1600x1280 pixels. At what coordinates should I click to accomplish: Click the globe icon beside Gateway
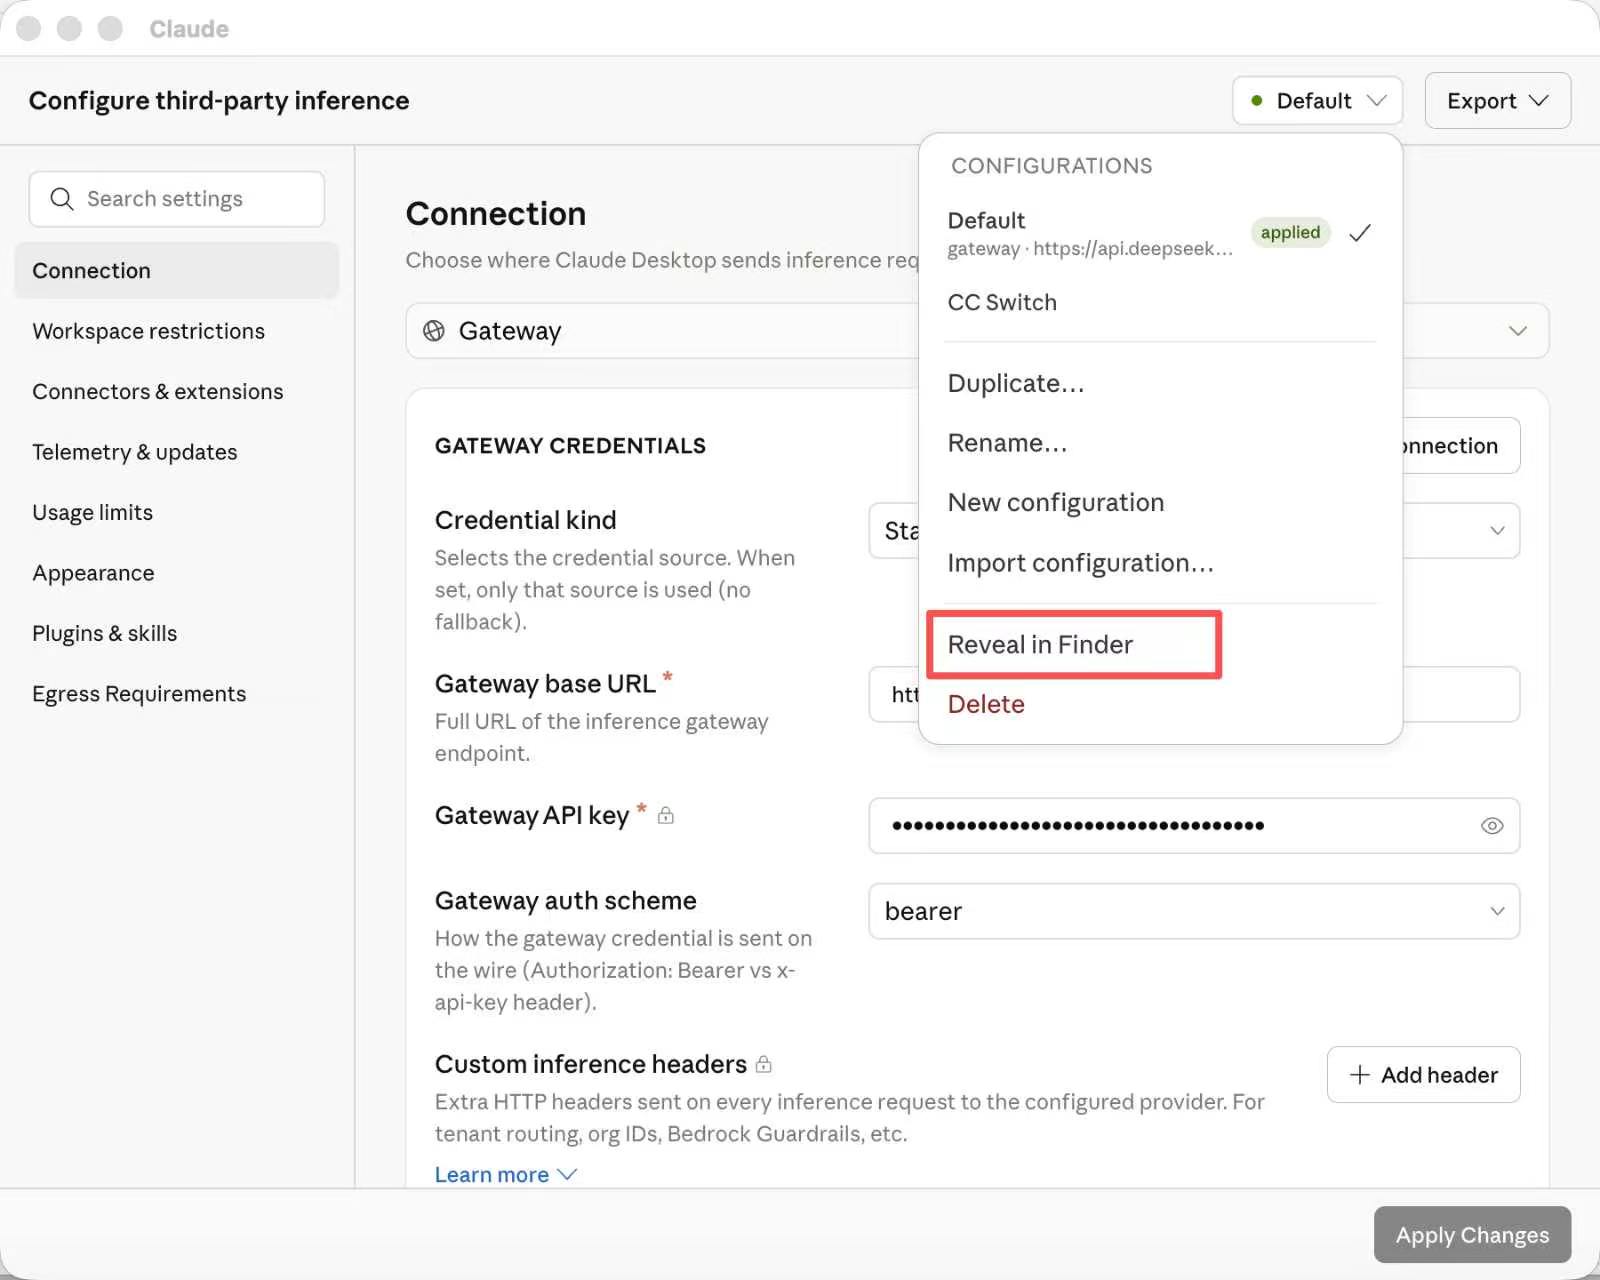point(434,331)
